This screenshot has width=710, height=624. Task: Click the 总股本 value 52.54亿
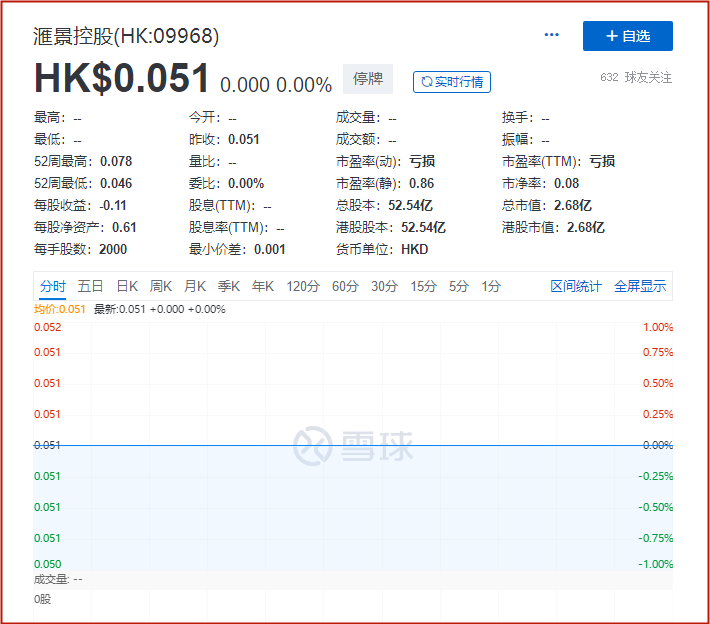point(410,206)
